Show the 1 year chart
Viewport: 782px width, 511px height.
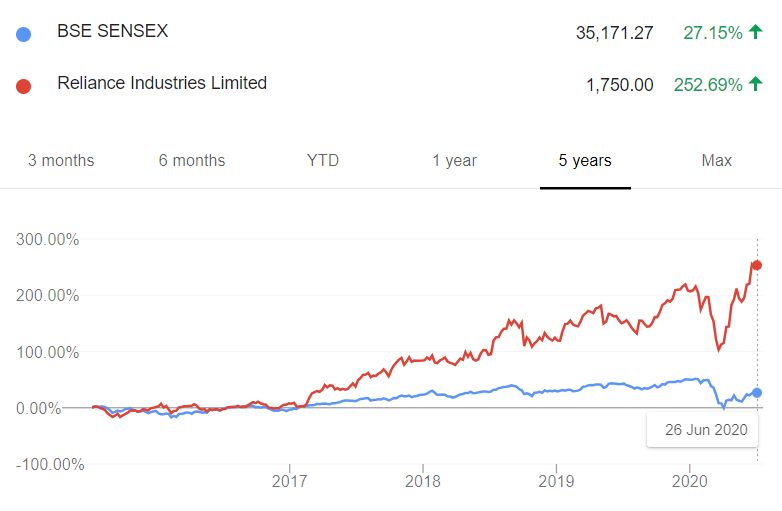[454, 161]
